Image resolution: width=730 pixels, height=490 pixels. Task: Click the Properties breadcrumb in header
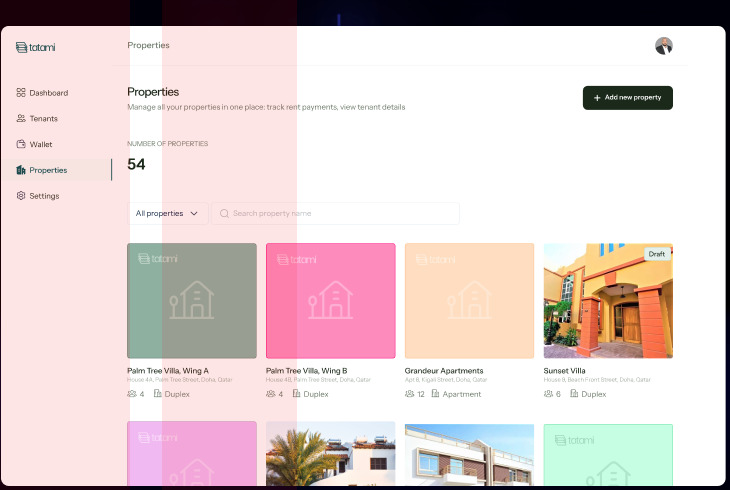pyautogui.click(x=149, y=45)
